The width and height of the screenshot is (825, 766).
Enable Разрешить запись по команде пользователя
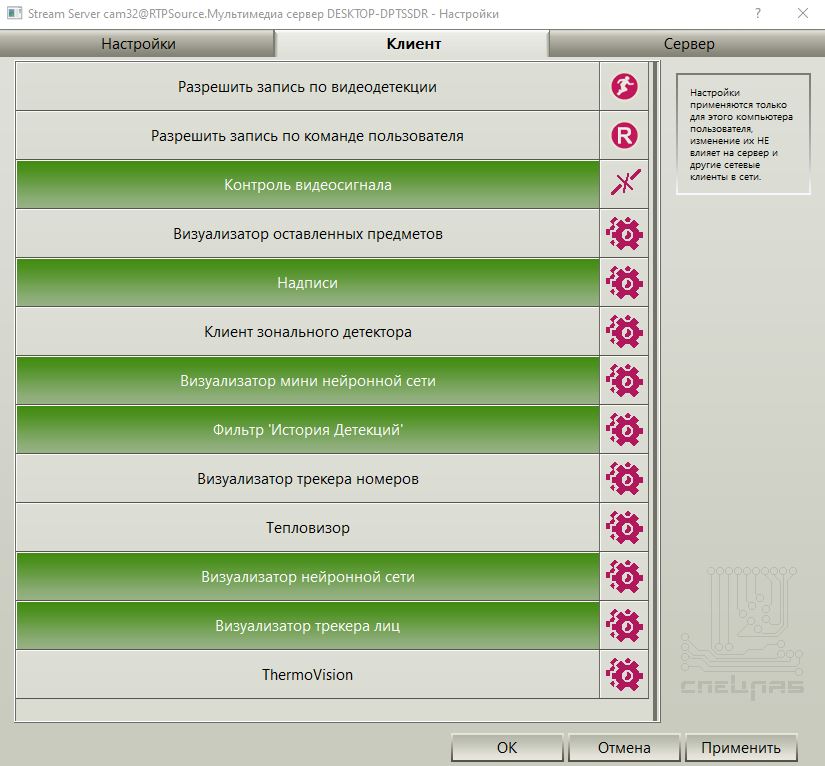click(307, 135)
